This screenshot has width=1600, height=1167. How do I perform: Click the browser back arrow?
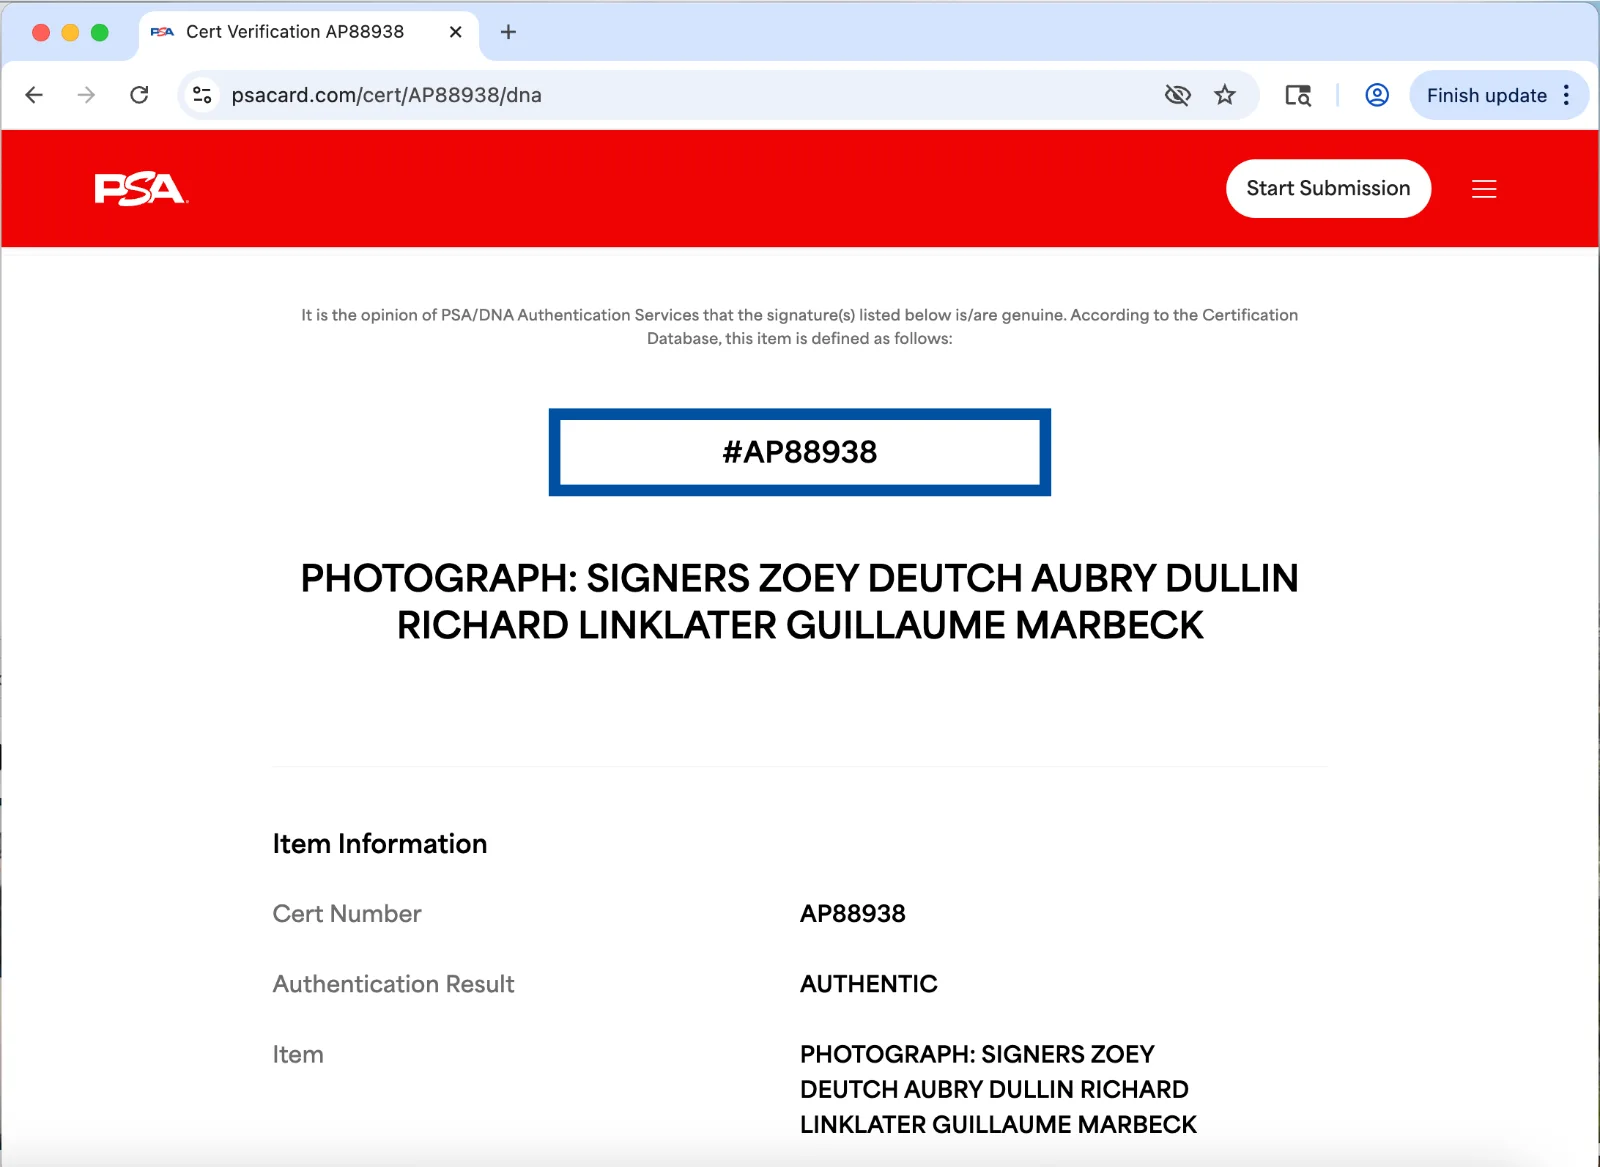click(34, 95)
